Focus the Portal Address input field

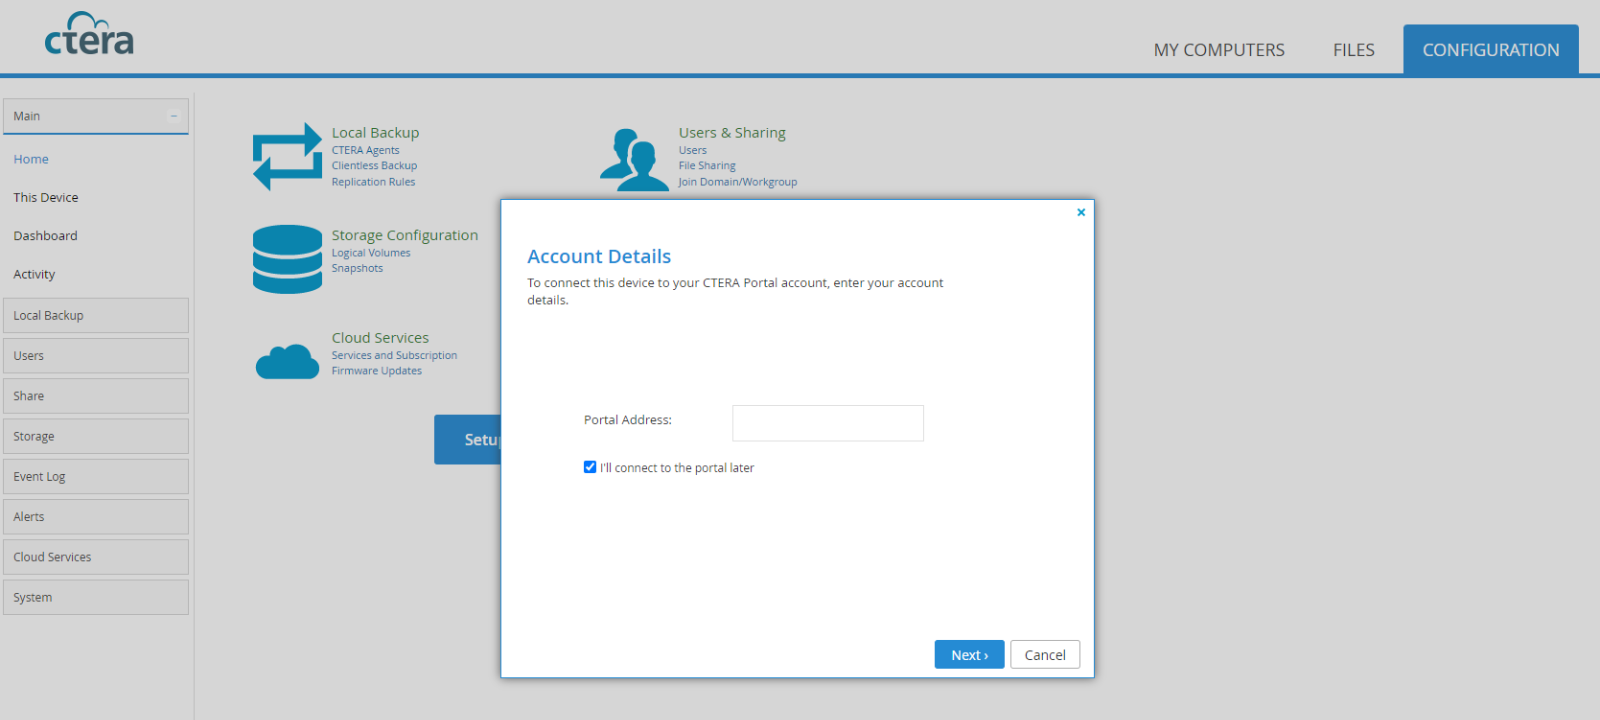pos(828,423)
